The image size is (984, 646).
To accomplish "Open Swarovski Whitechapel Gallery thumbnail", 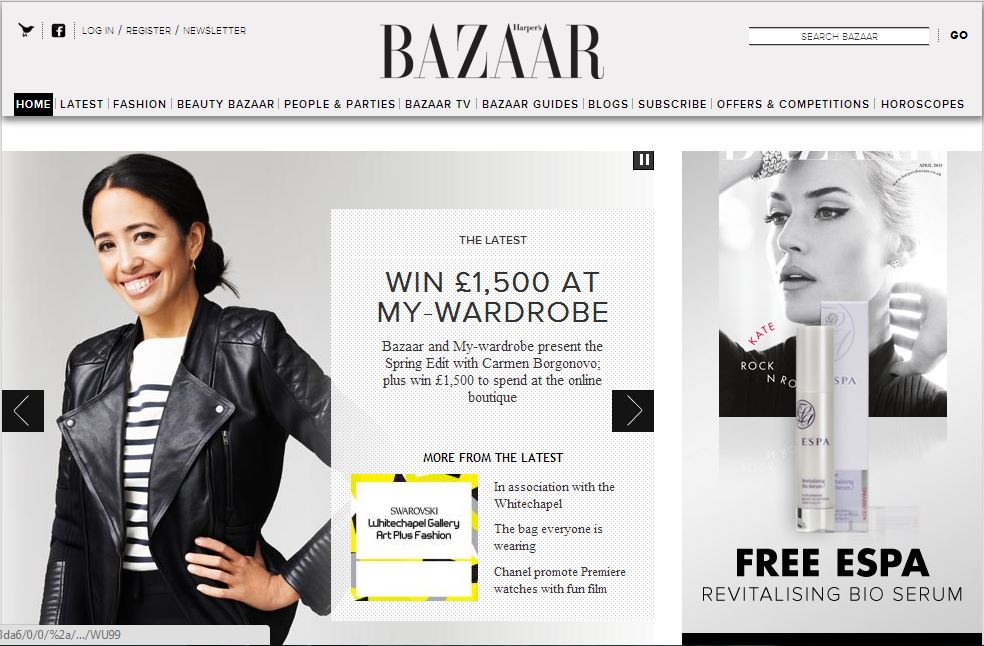I will click(414, 537).
